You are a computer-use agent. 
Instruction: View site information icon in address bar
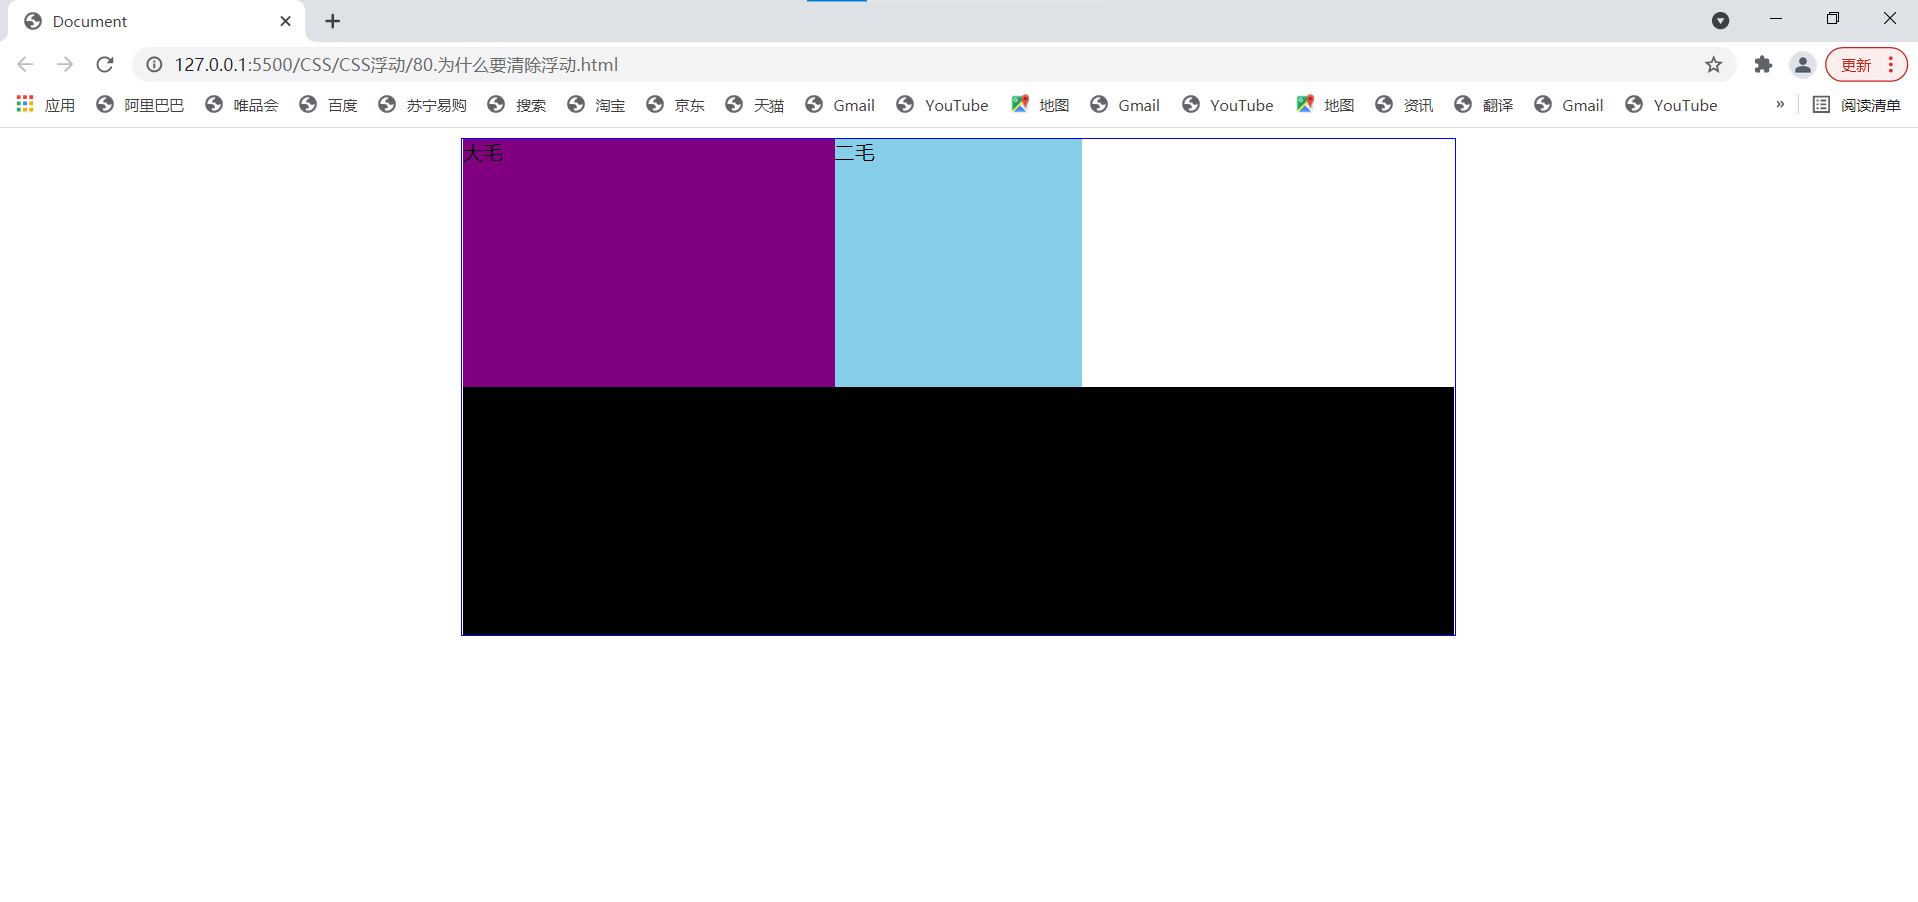(154, 65)
